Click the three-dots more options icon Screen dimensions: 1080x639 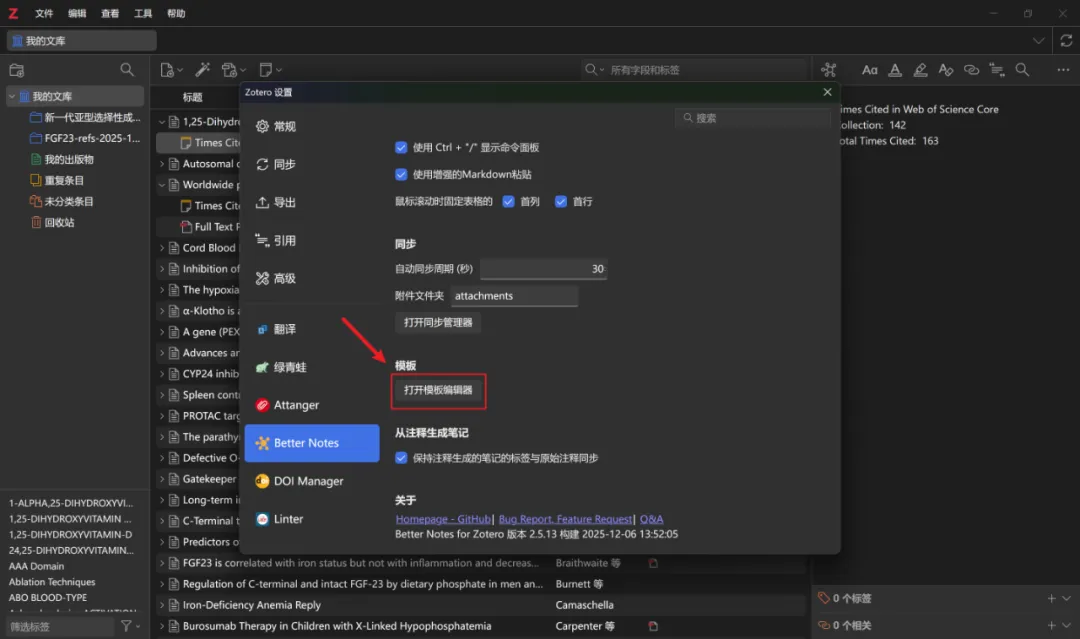pyautogui.click(x=1063, y=70)
